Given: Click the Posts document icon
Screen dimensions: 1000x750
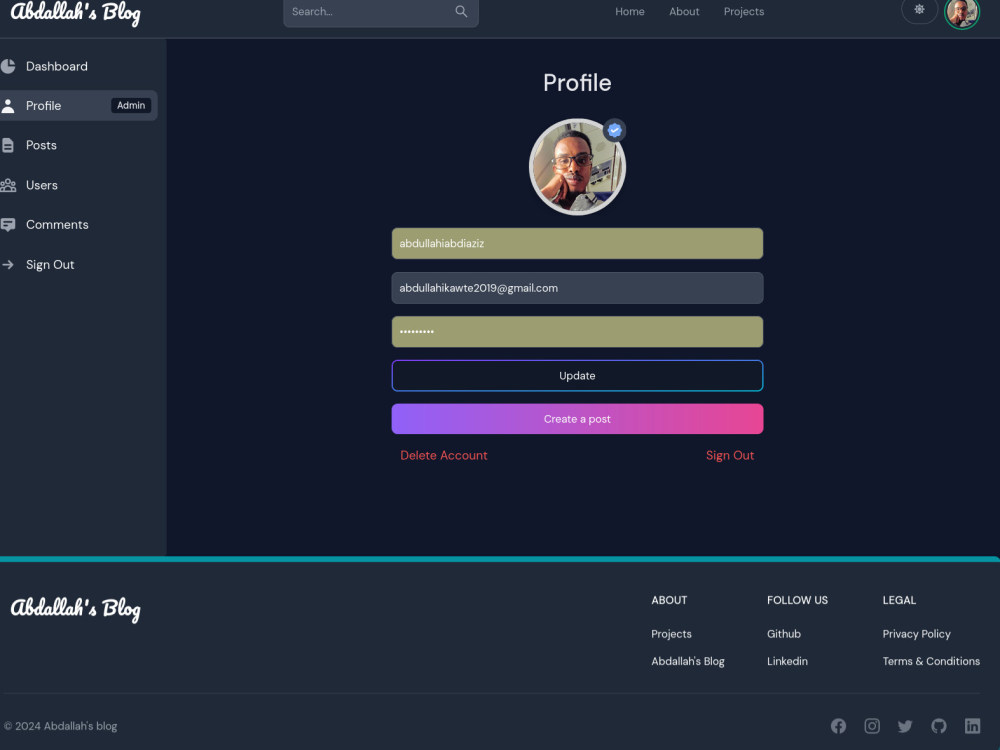Looking at the screenshot, I should pos(8,145).
